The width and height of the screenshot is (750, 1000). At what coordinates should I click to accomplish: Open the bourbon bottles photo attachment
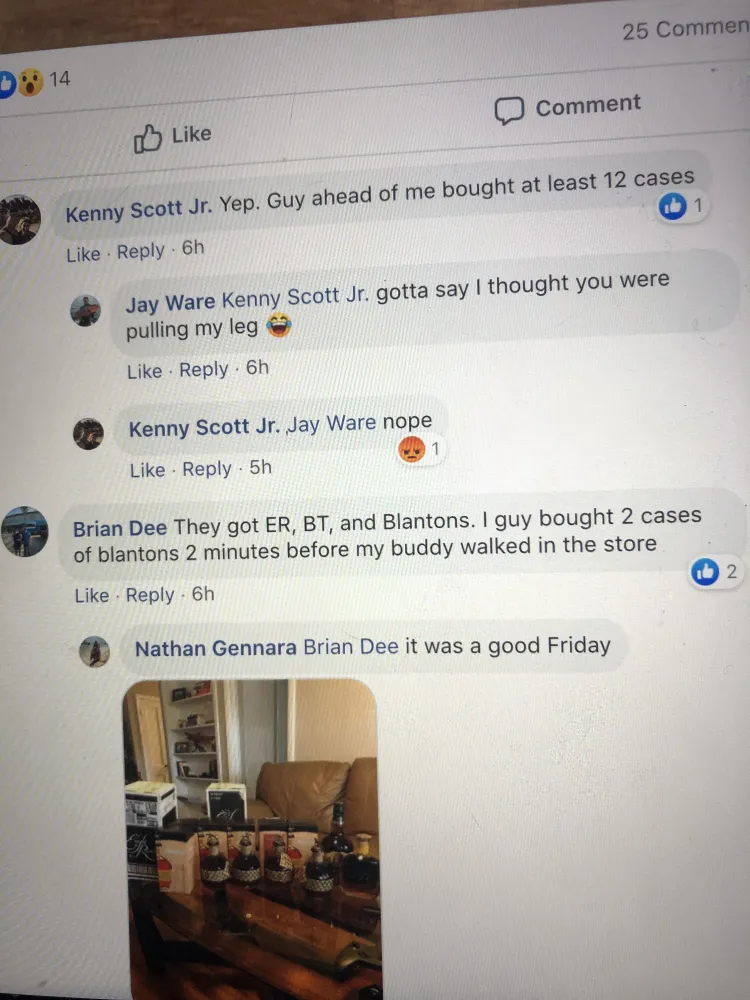click(253, 839)
